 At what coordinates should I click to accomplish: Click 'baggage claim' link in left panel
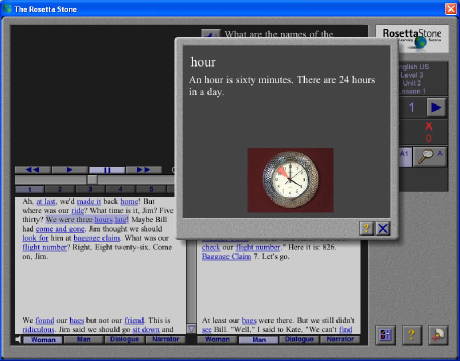pos(97,238)
